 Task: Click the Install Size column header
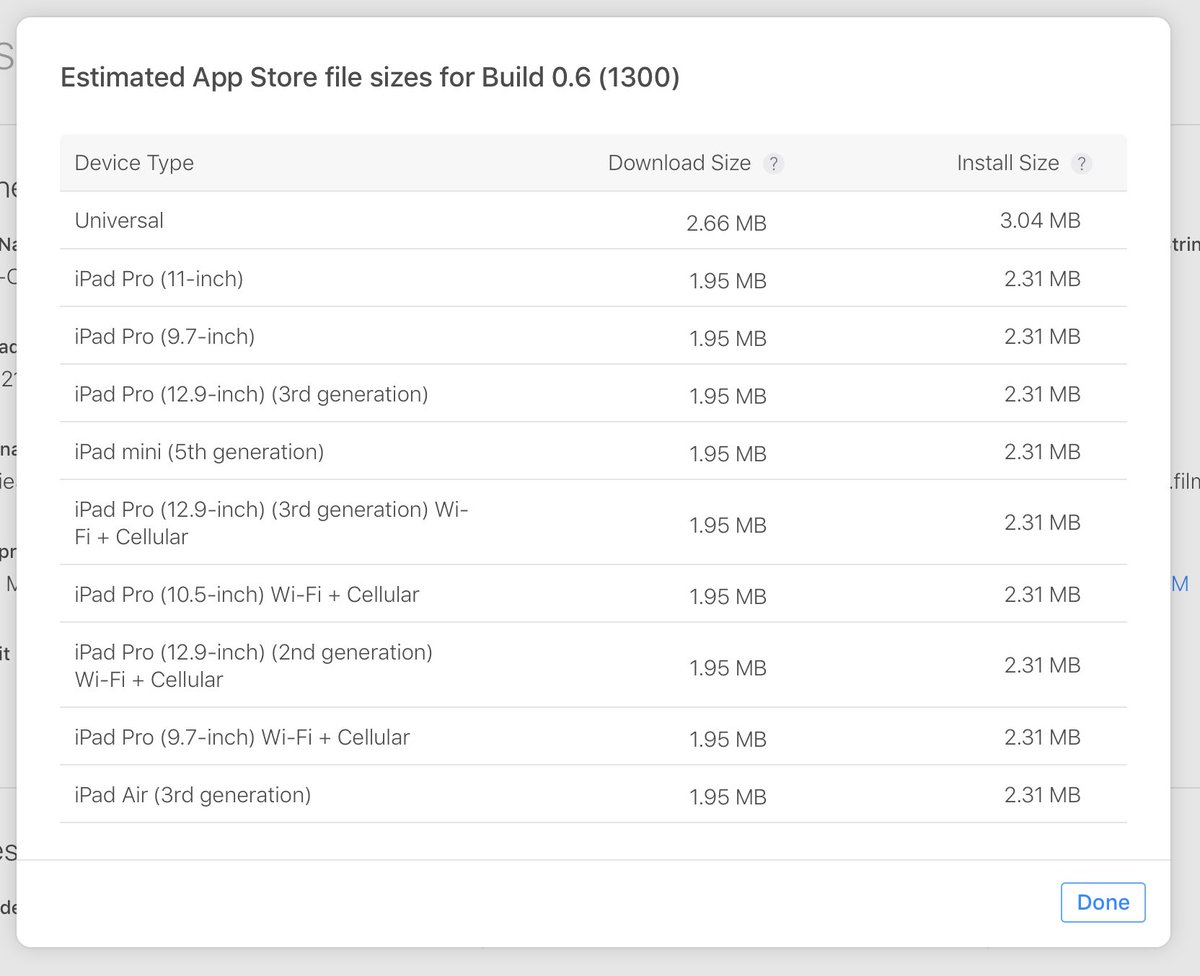coord(1007,163)
